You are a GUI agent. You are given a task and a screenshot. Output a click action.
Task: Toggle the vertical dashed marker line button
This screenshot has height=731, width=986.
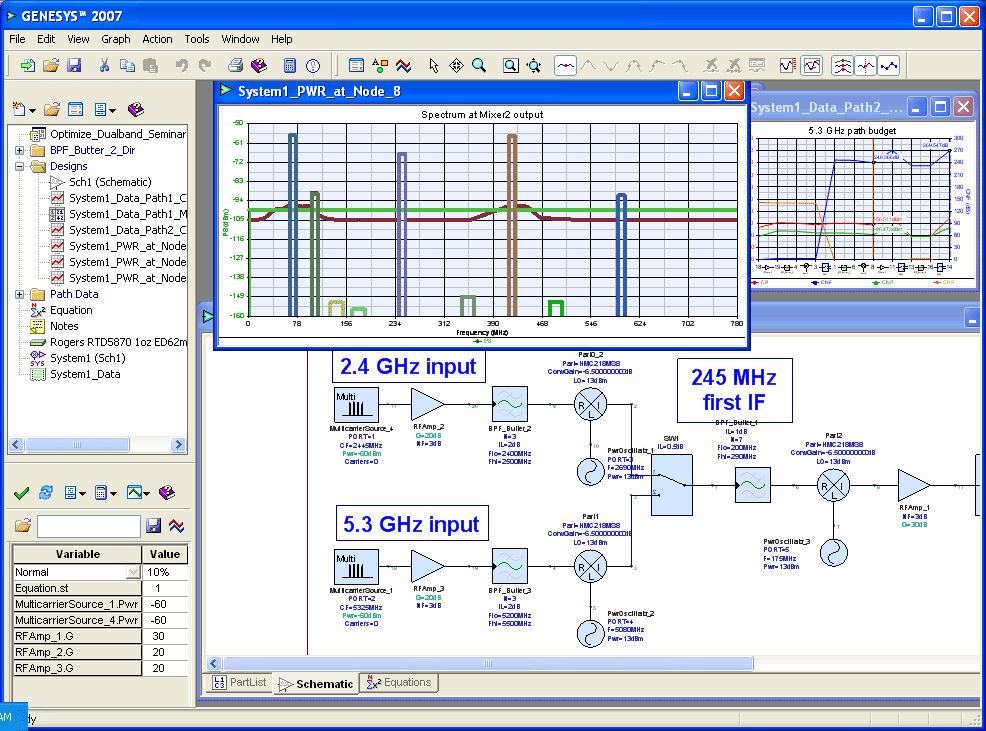866,65
